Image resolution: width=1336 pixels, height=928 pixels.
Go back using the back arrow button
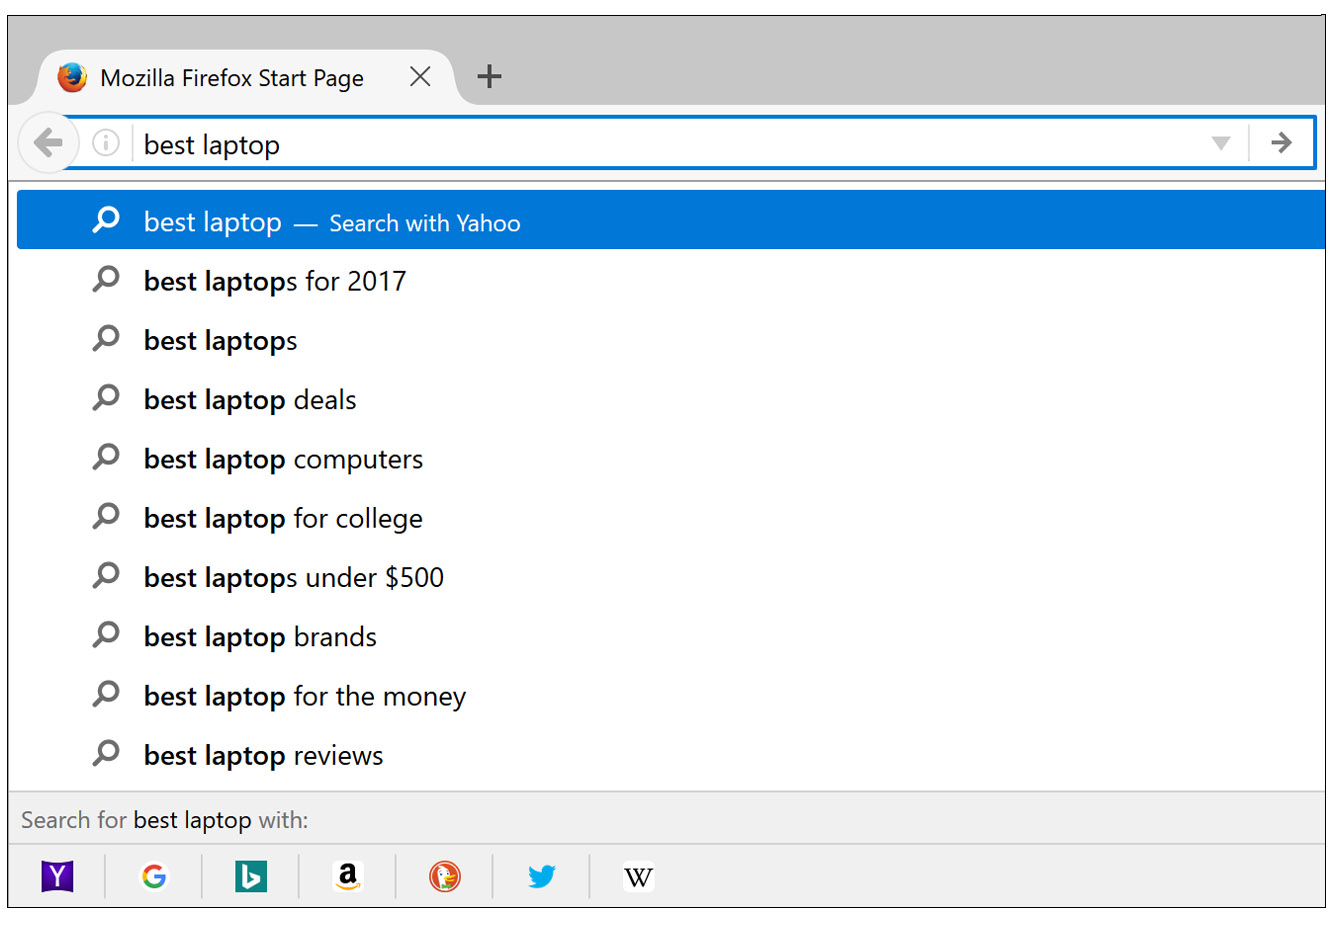coord(48,143)
